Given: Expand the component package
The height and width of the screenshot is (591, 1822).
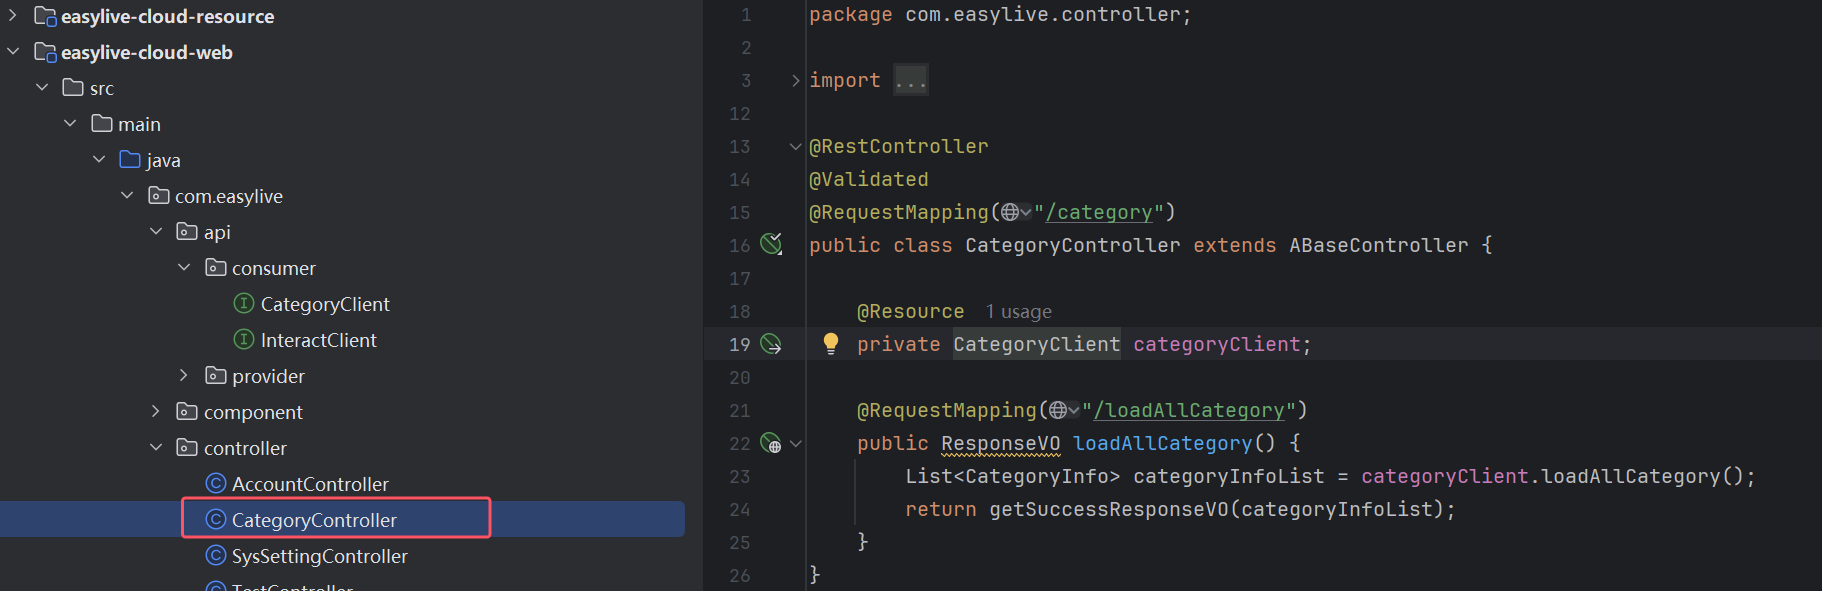Looking at the screenshot, I should pyautogui.click(x=156, y=412).
